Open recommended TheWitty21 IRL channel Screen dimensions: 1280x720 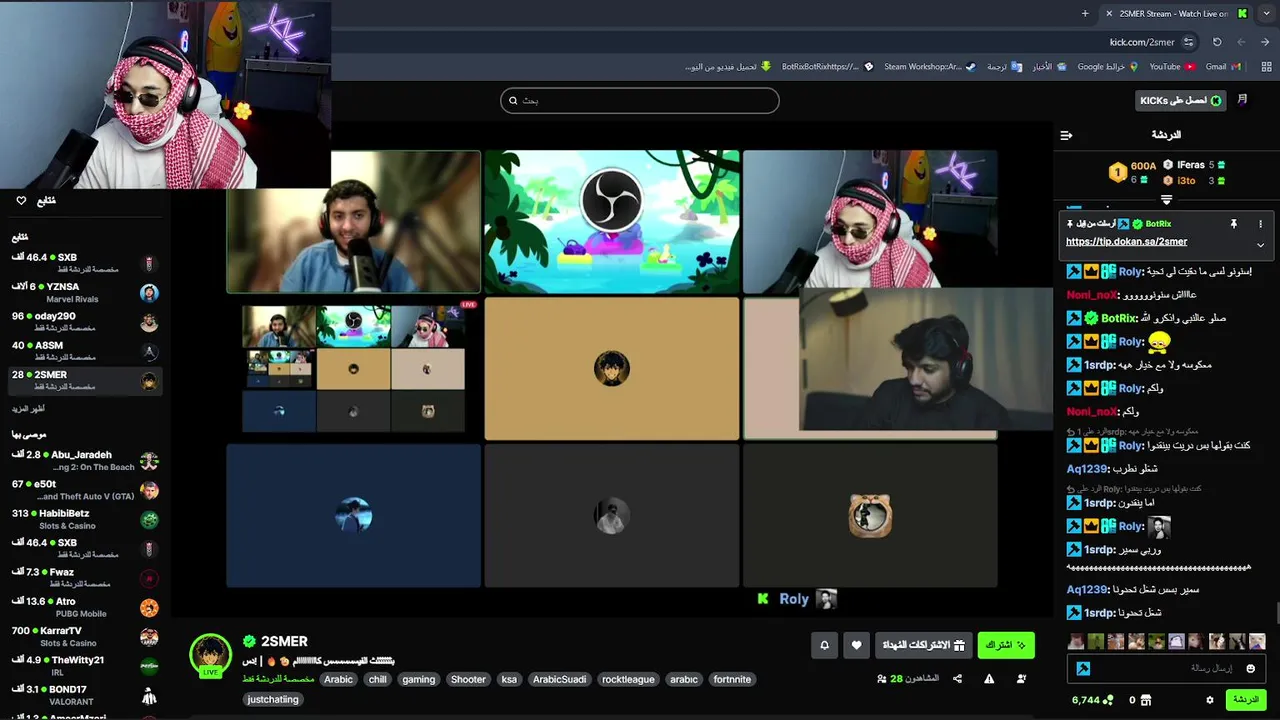[x=84, y=666]
